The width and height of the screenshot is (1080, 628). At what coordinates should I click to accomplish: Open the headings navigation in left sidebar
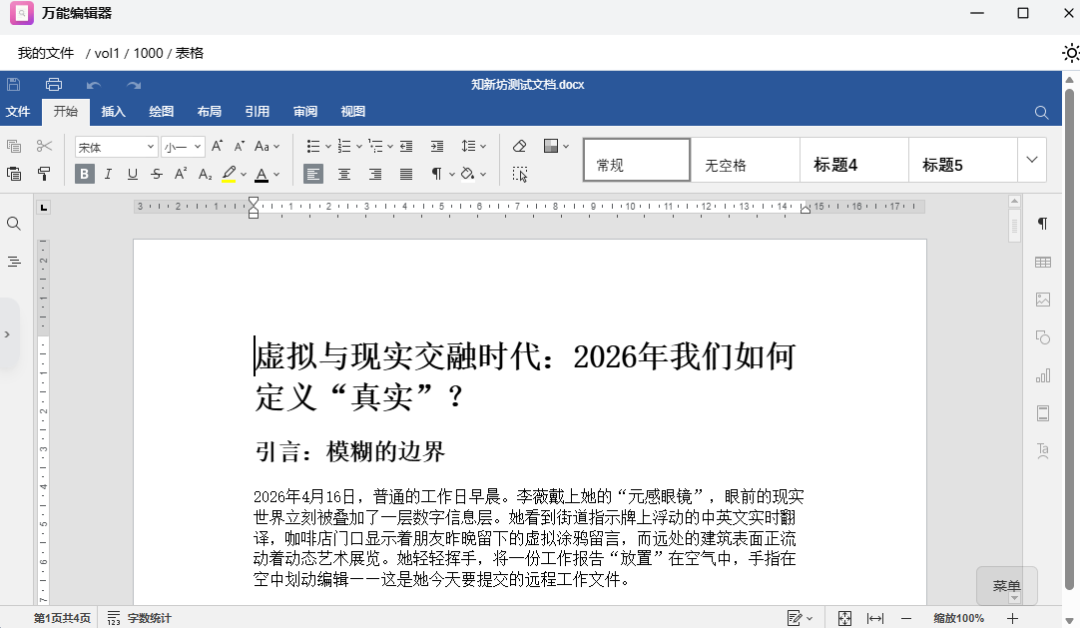[x=14, y=262]
